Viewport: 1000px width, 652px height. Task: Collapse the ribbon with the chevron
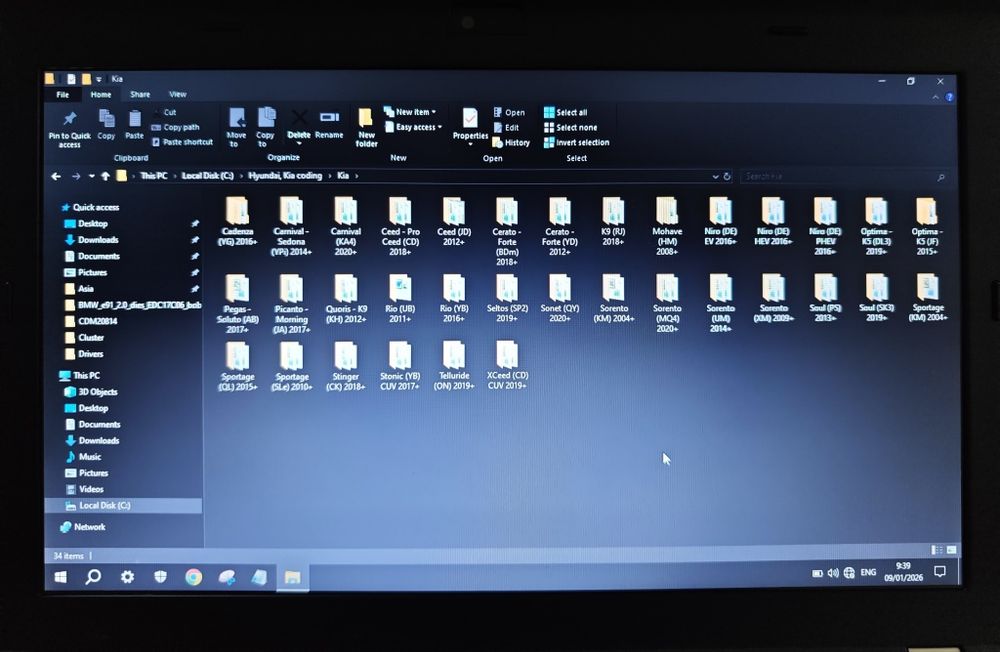(936, 97)
